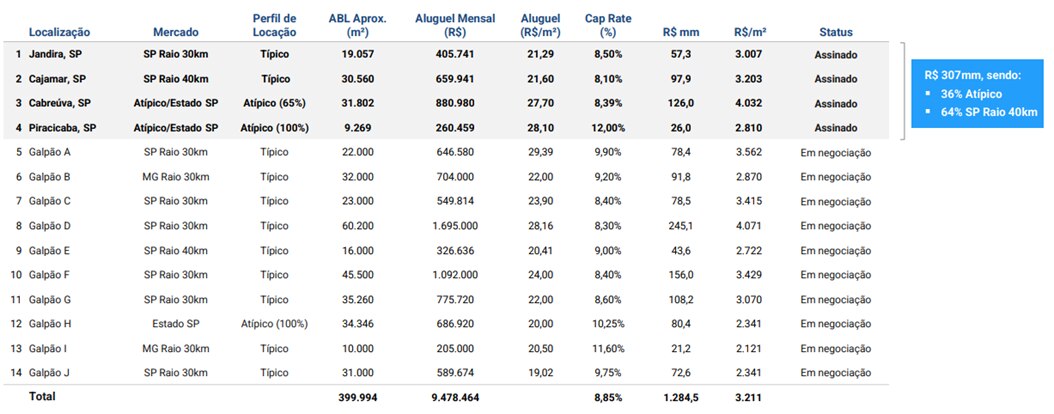Select the Piracicaba, SP location cell
Image resolution: width=1054 pixels, height=414 pixels.
tap(63, 128)
